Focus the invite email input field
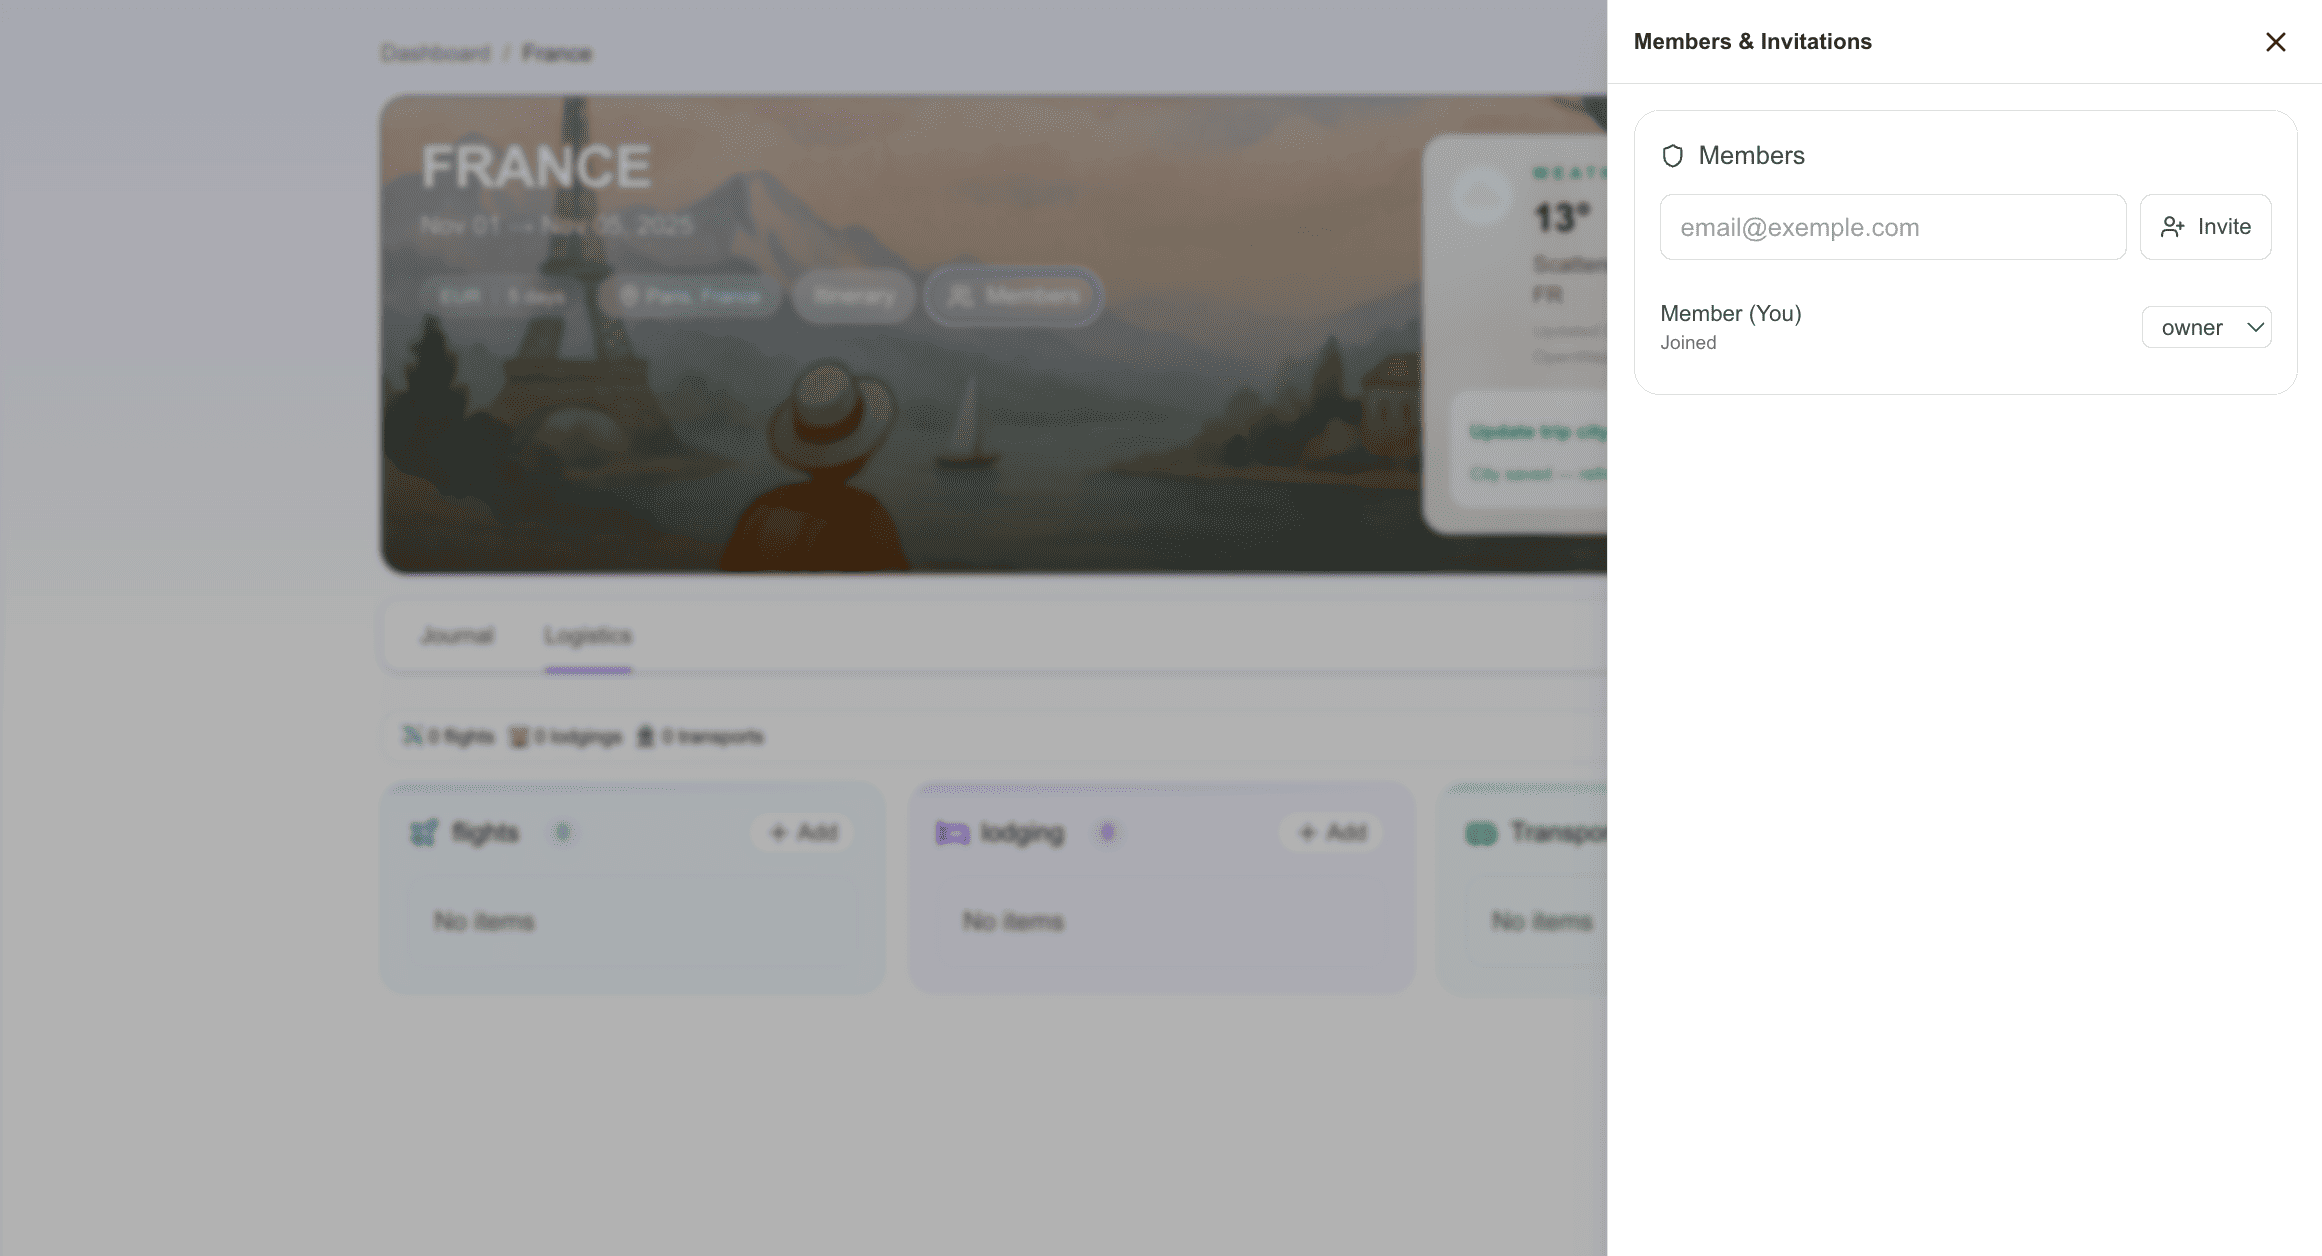Image resolution: width=2322 pixels, height=1256 pixels. (1892, 227)
